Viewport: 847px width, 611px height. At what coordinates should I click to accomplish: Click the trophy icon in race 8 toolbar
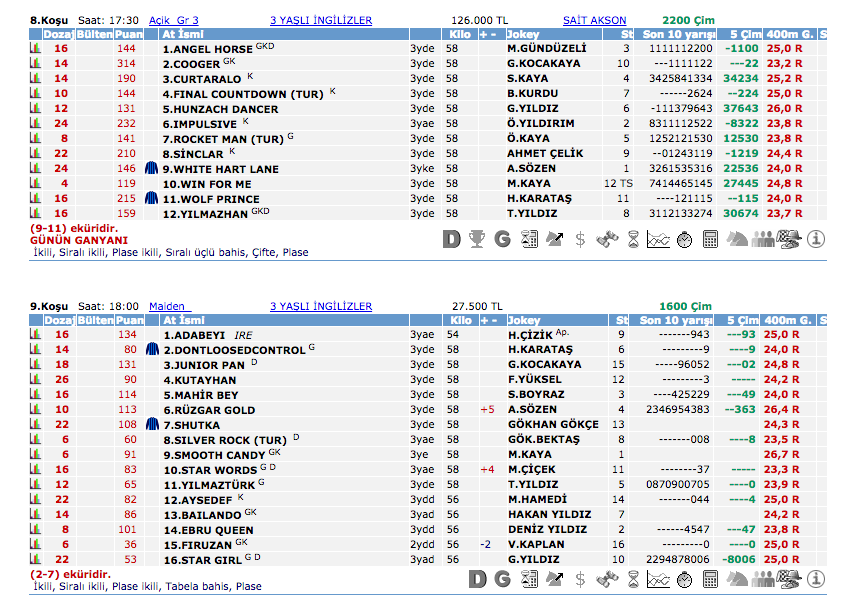tap(477, 239)
